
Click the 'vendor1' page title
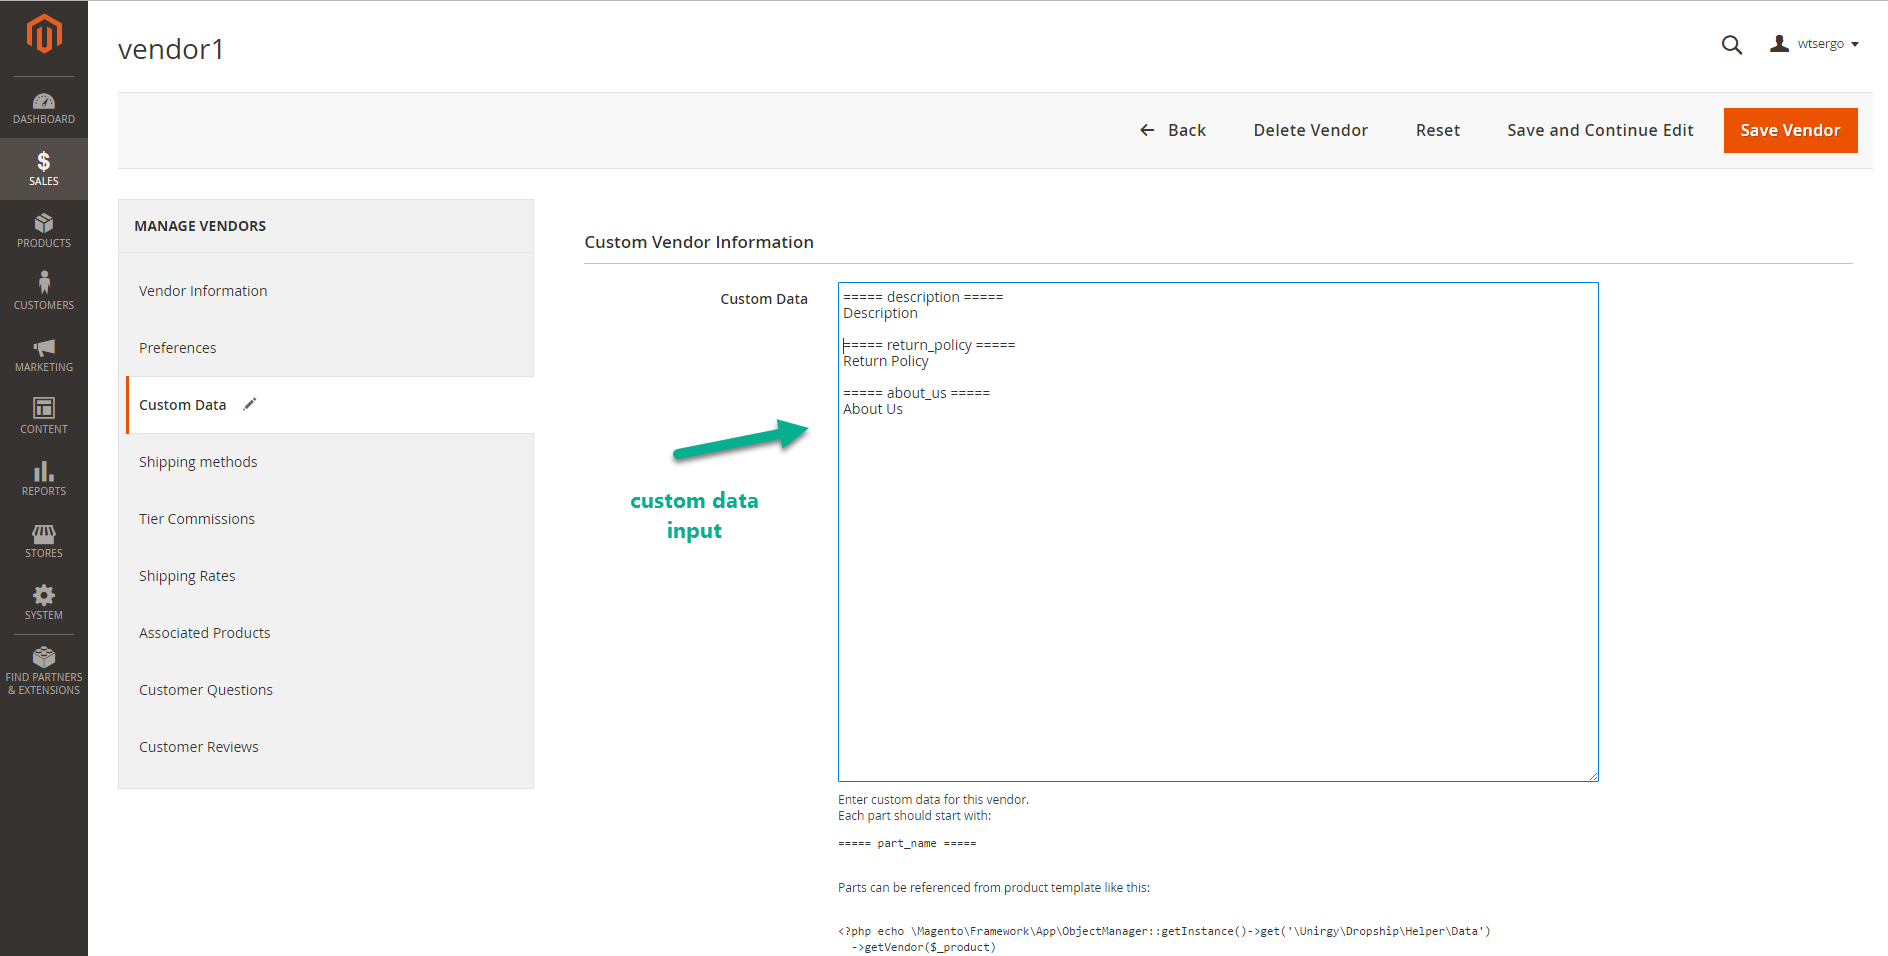click(171, 49)
